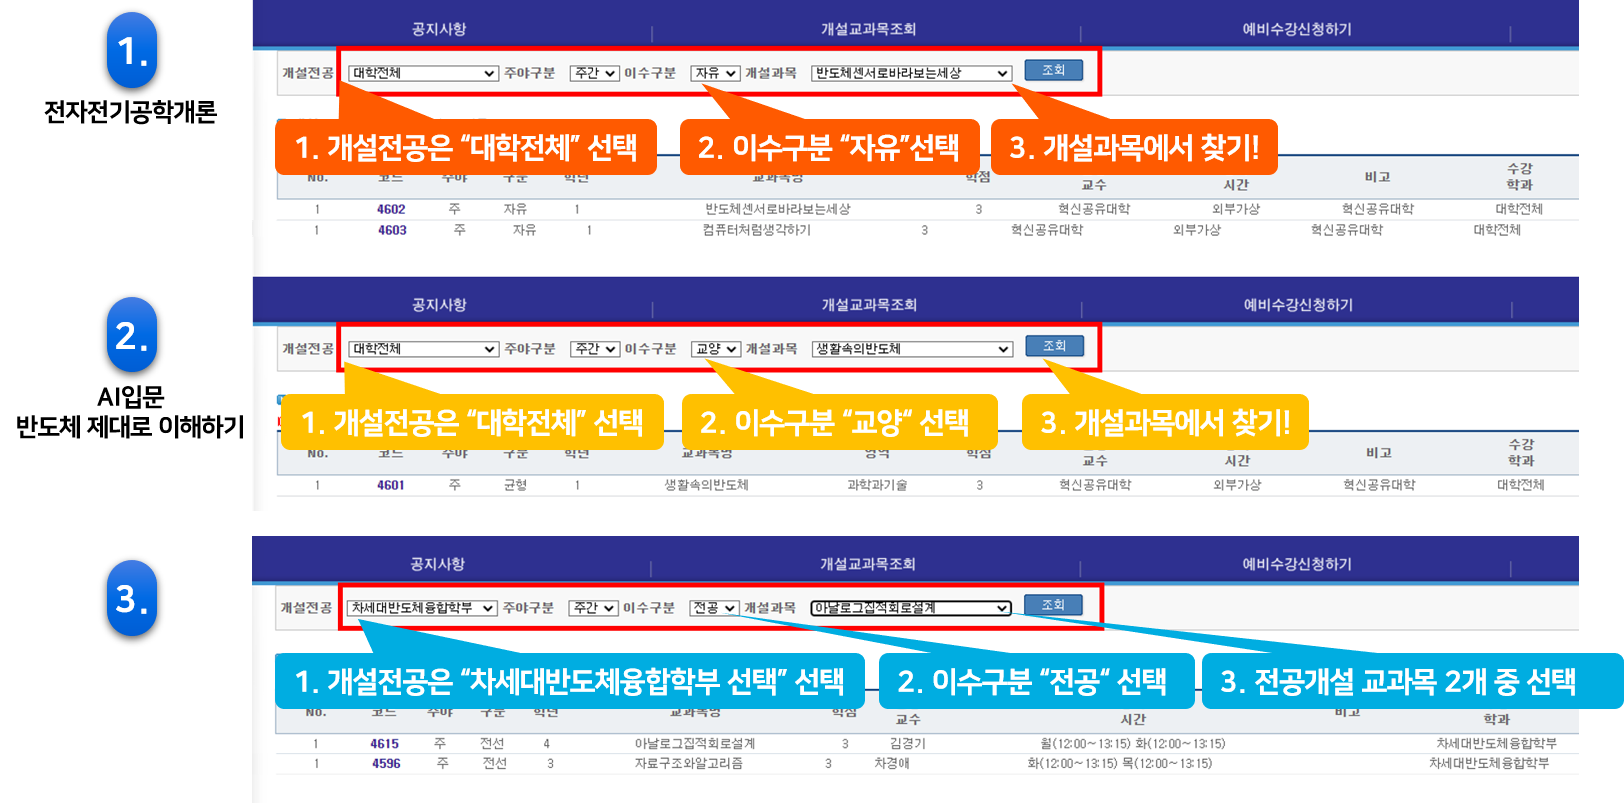The width and height of the screenshot is (1624, 803).
Task: Open course code 4615 link
Action: point(384,744)
